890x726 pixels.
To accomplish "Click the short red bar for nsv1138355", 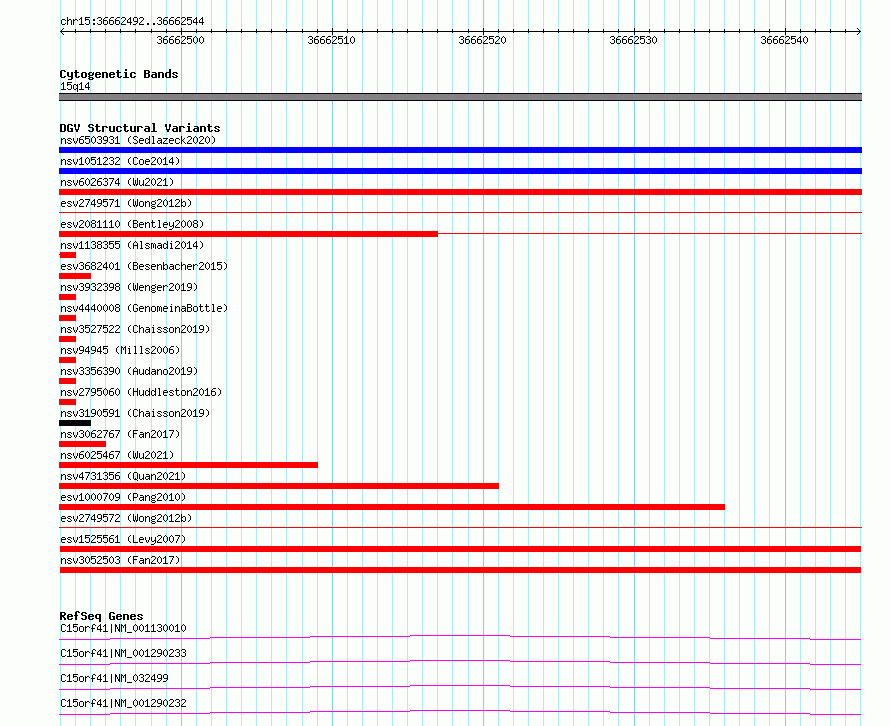I will point(68,255).
